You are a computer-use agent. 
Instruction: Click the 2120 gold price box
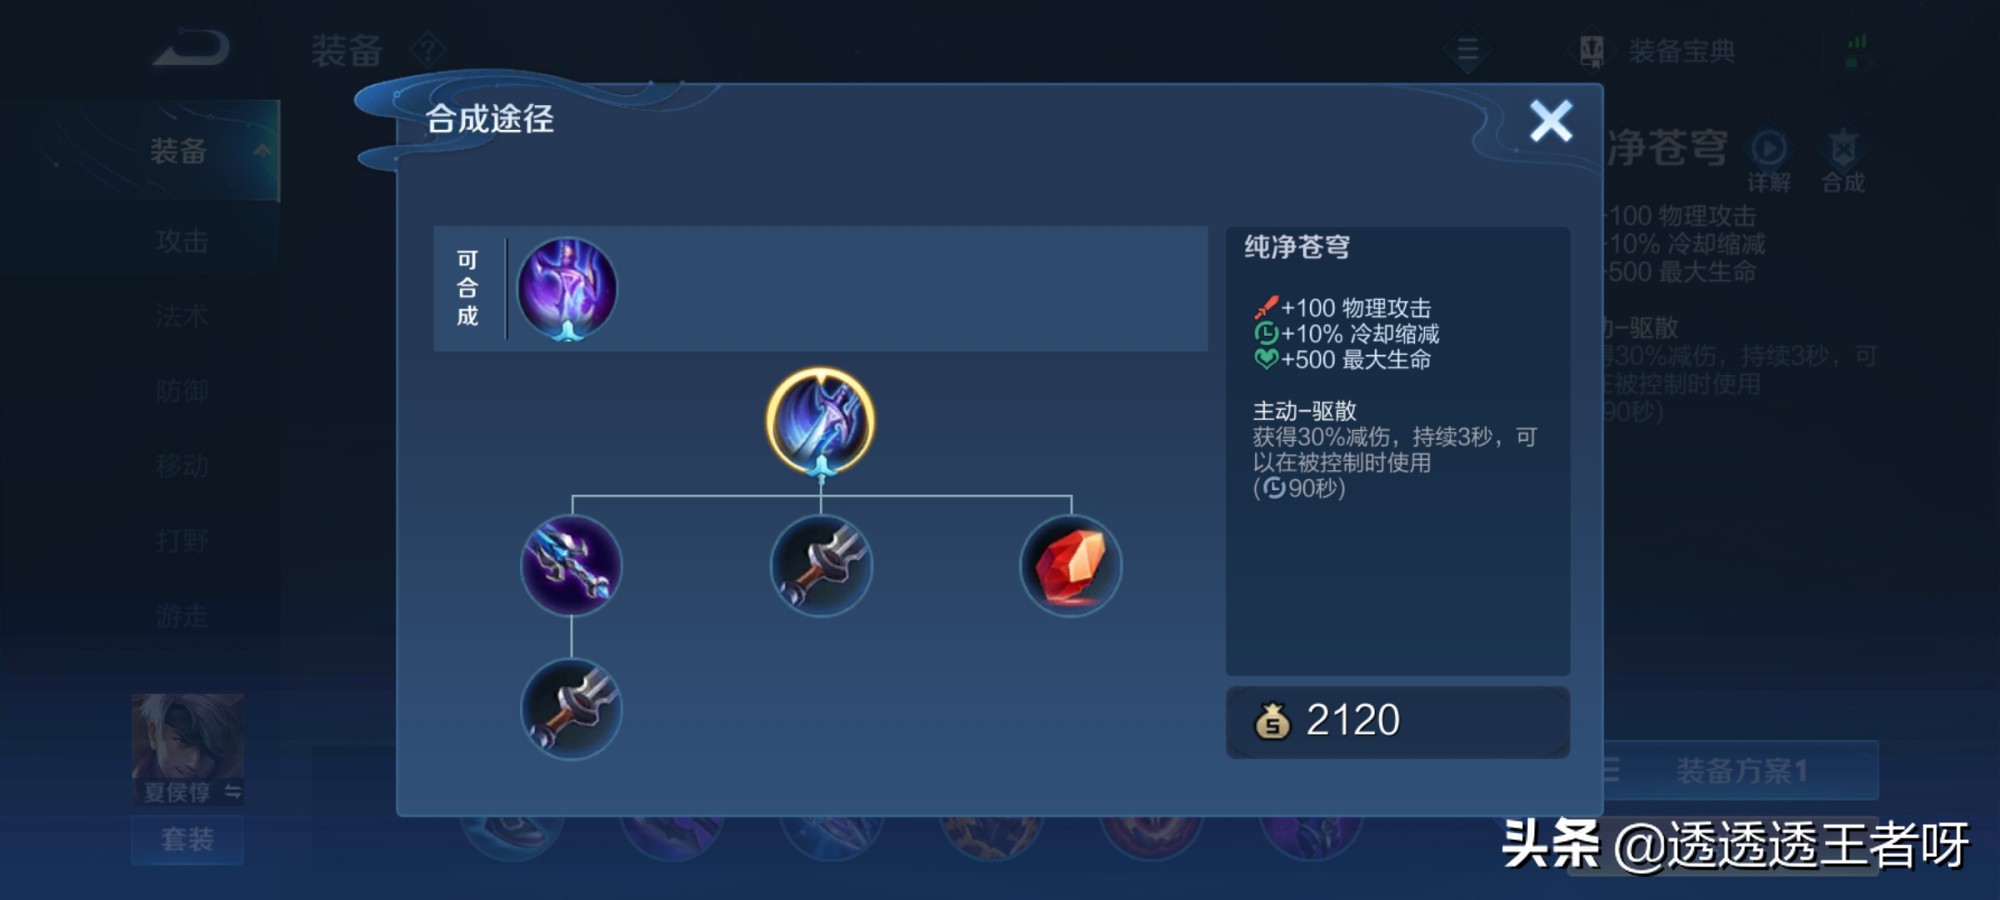click(1398, 721)
